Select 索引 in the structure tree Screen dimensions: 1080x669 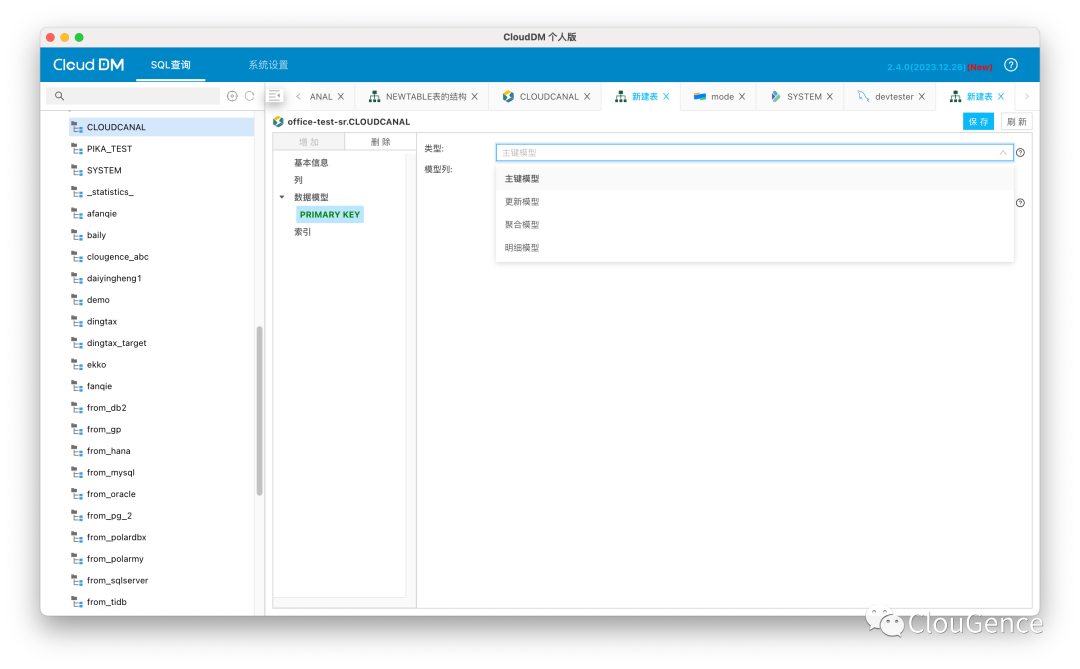(x=302, y=231)
